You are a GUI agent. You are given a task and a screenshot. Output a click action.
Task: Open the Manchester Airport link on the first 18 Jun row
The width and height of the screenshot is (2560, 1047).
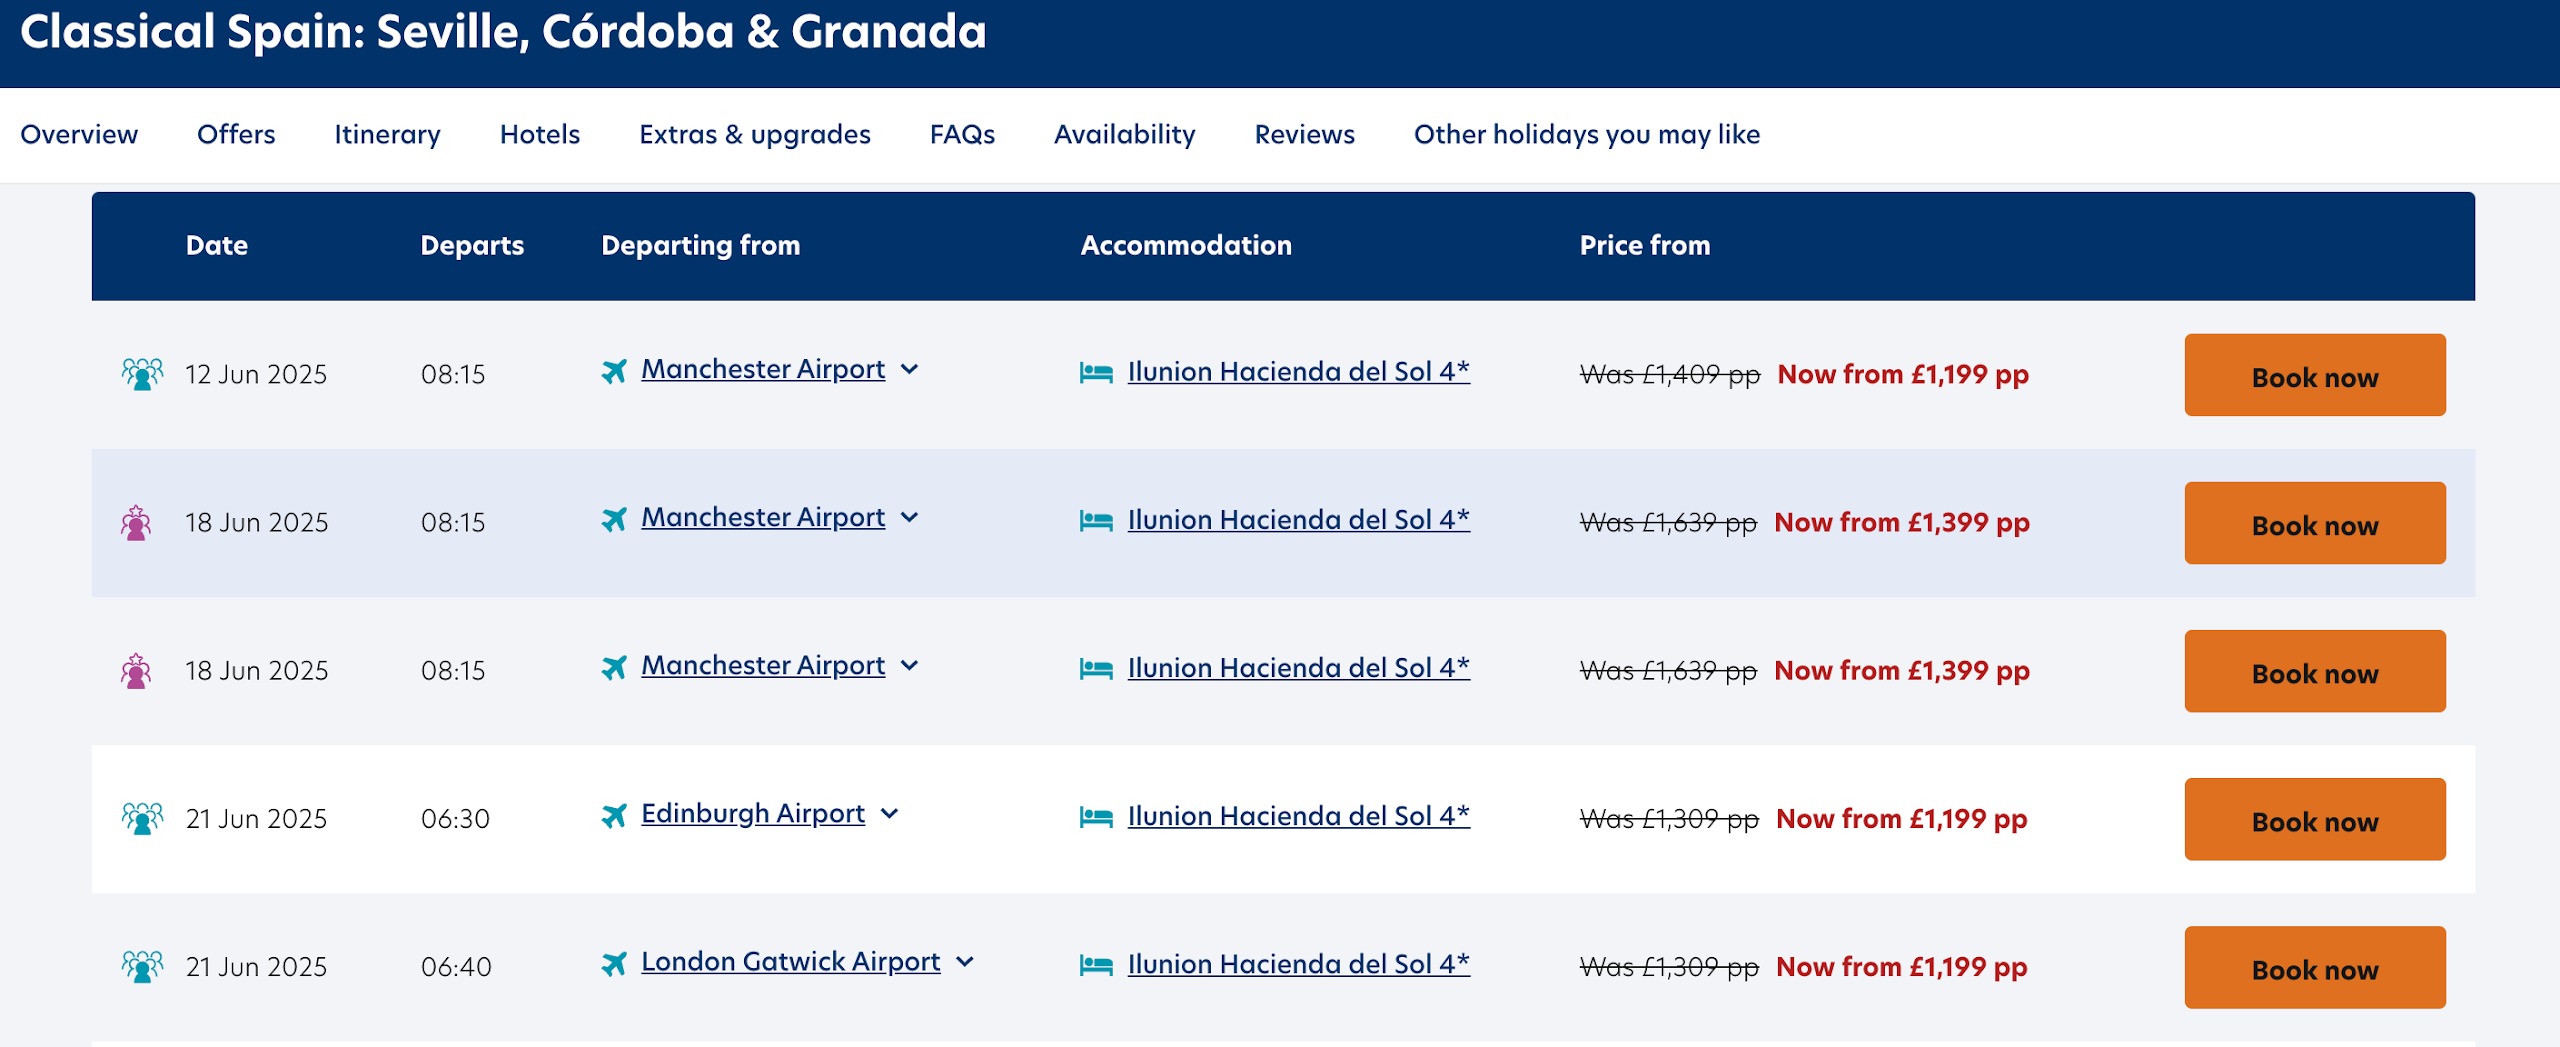click(763, 517)
